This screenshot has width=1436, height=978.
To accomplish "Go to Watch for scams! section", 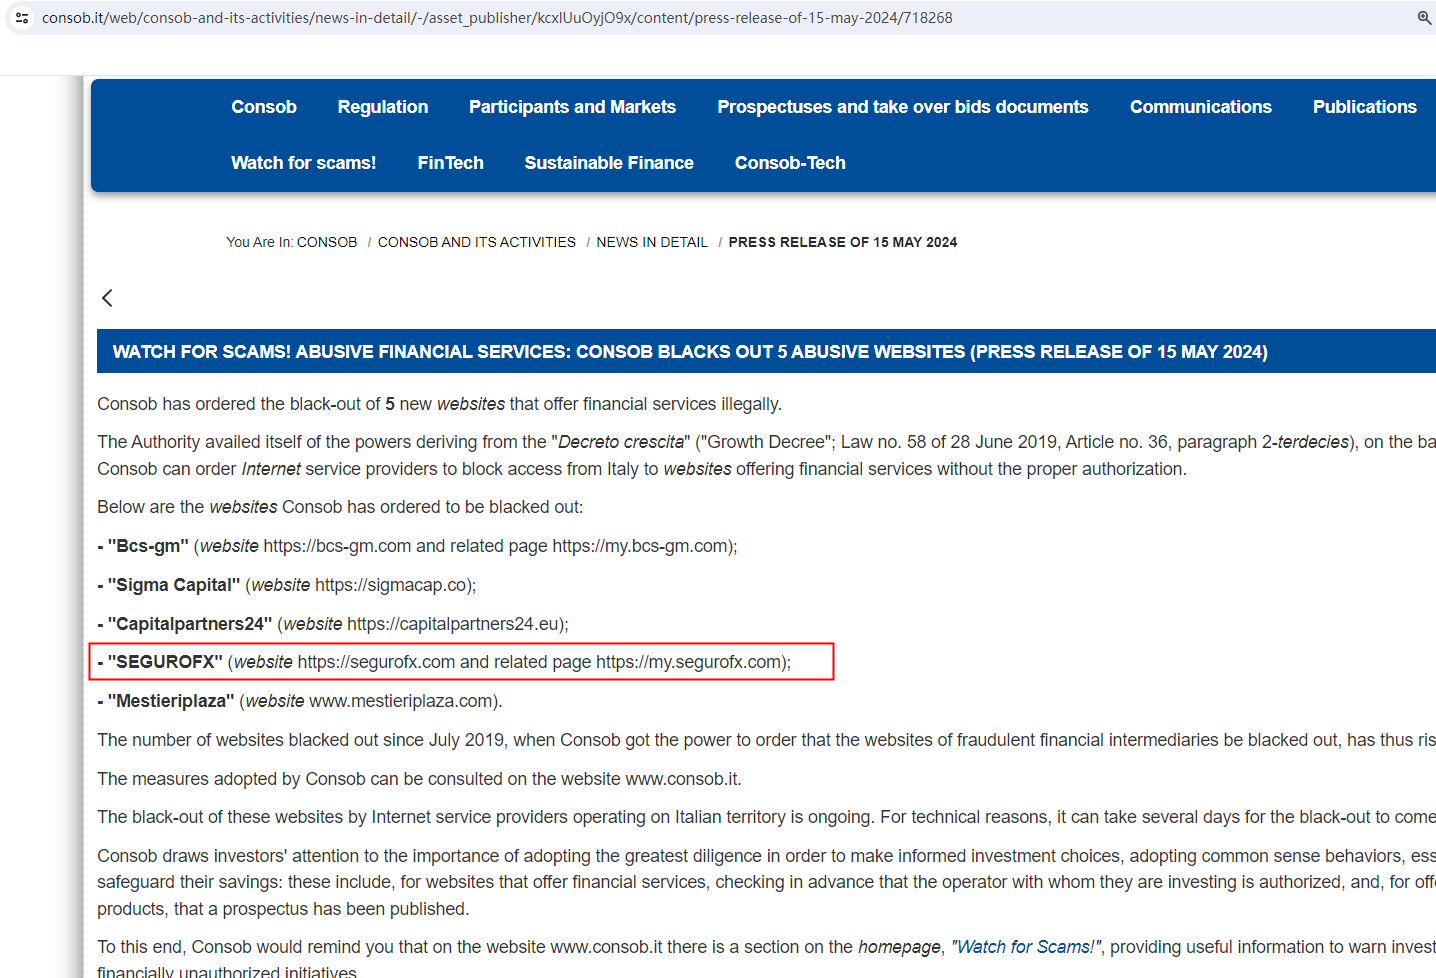I will (303, 163).
